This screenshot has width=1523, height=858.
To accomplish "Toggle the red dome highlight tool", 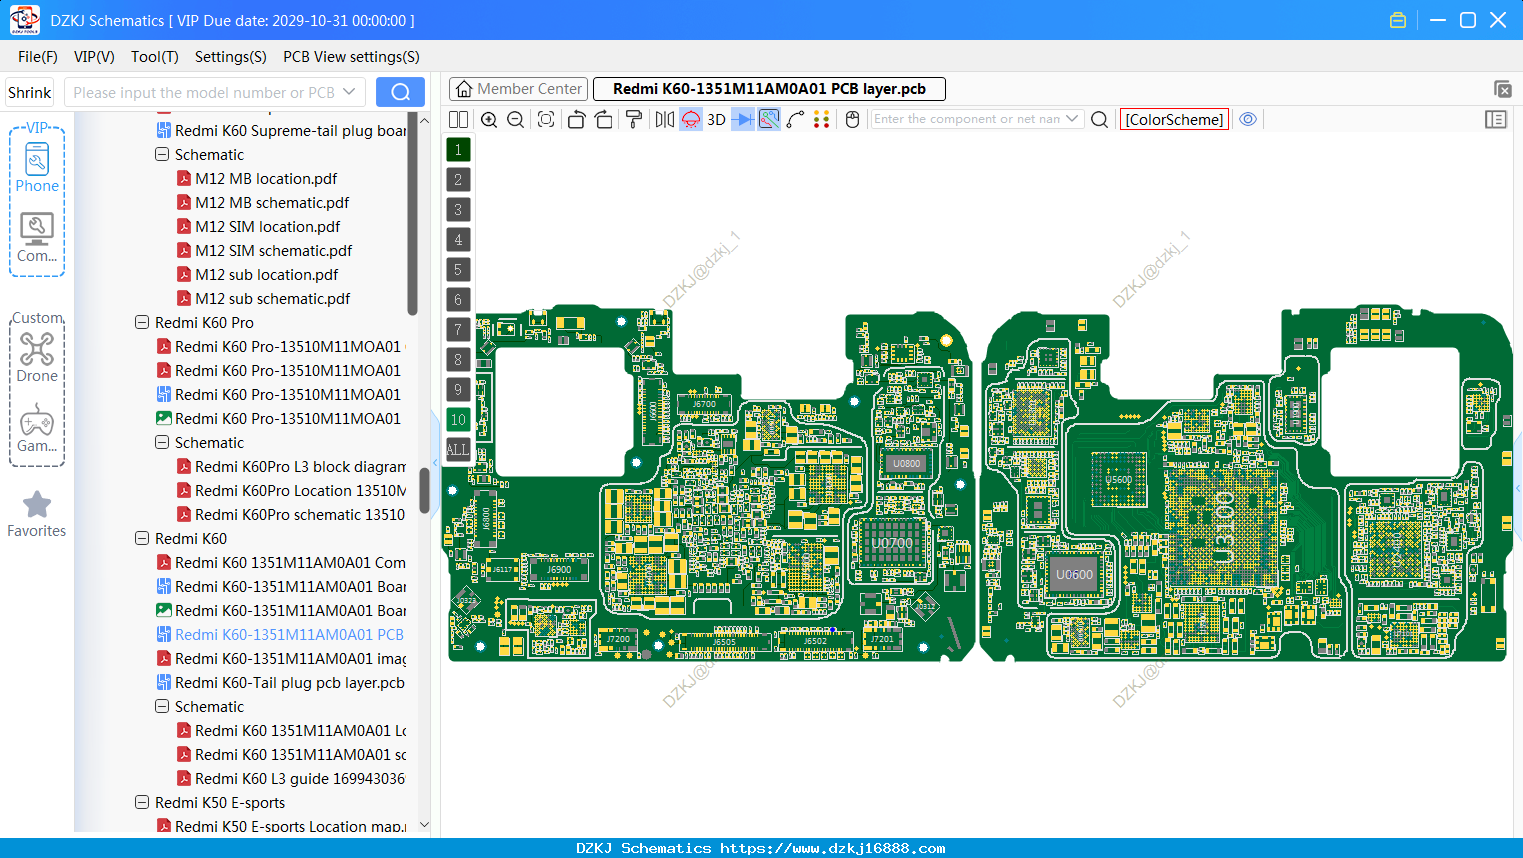I will 691,120.
